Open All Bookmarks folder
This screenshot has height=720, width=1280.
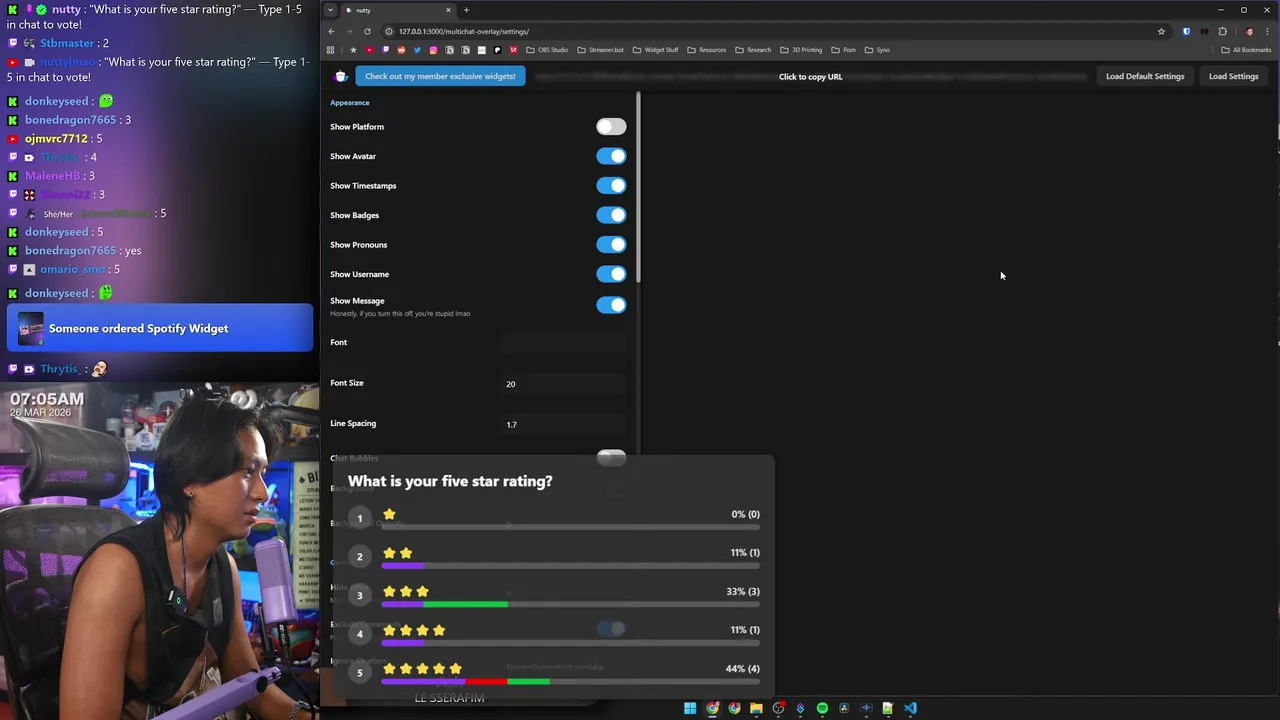pos(1246,50)
